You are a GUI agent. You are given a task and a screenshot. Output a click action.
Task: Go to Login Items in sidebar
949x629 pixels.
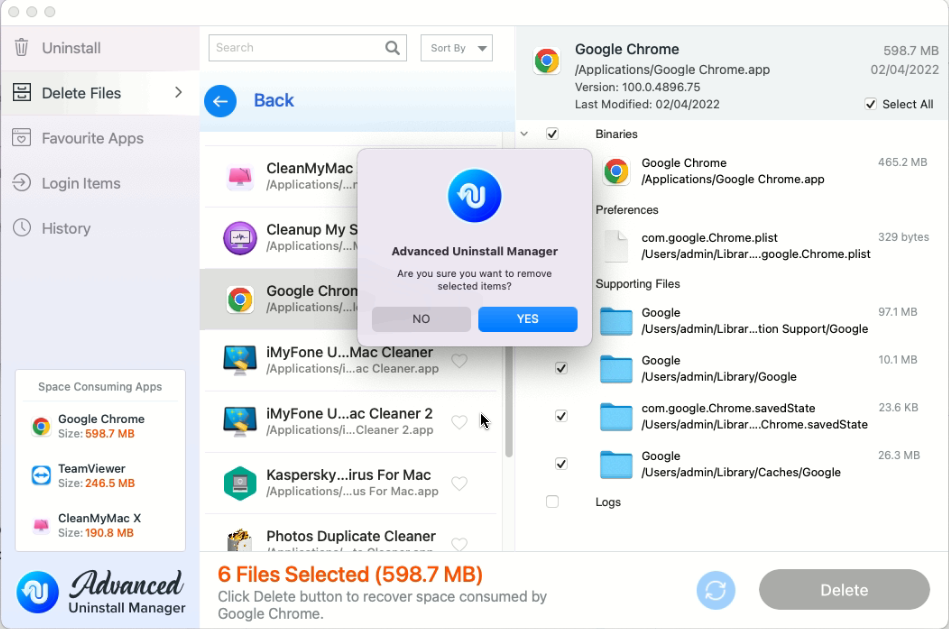(81, 183)
